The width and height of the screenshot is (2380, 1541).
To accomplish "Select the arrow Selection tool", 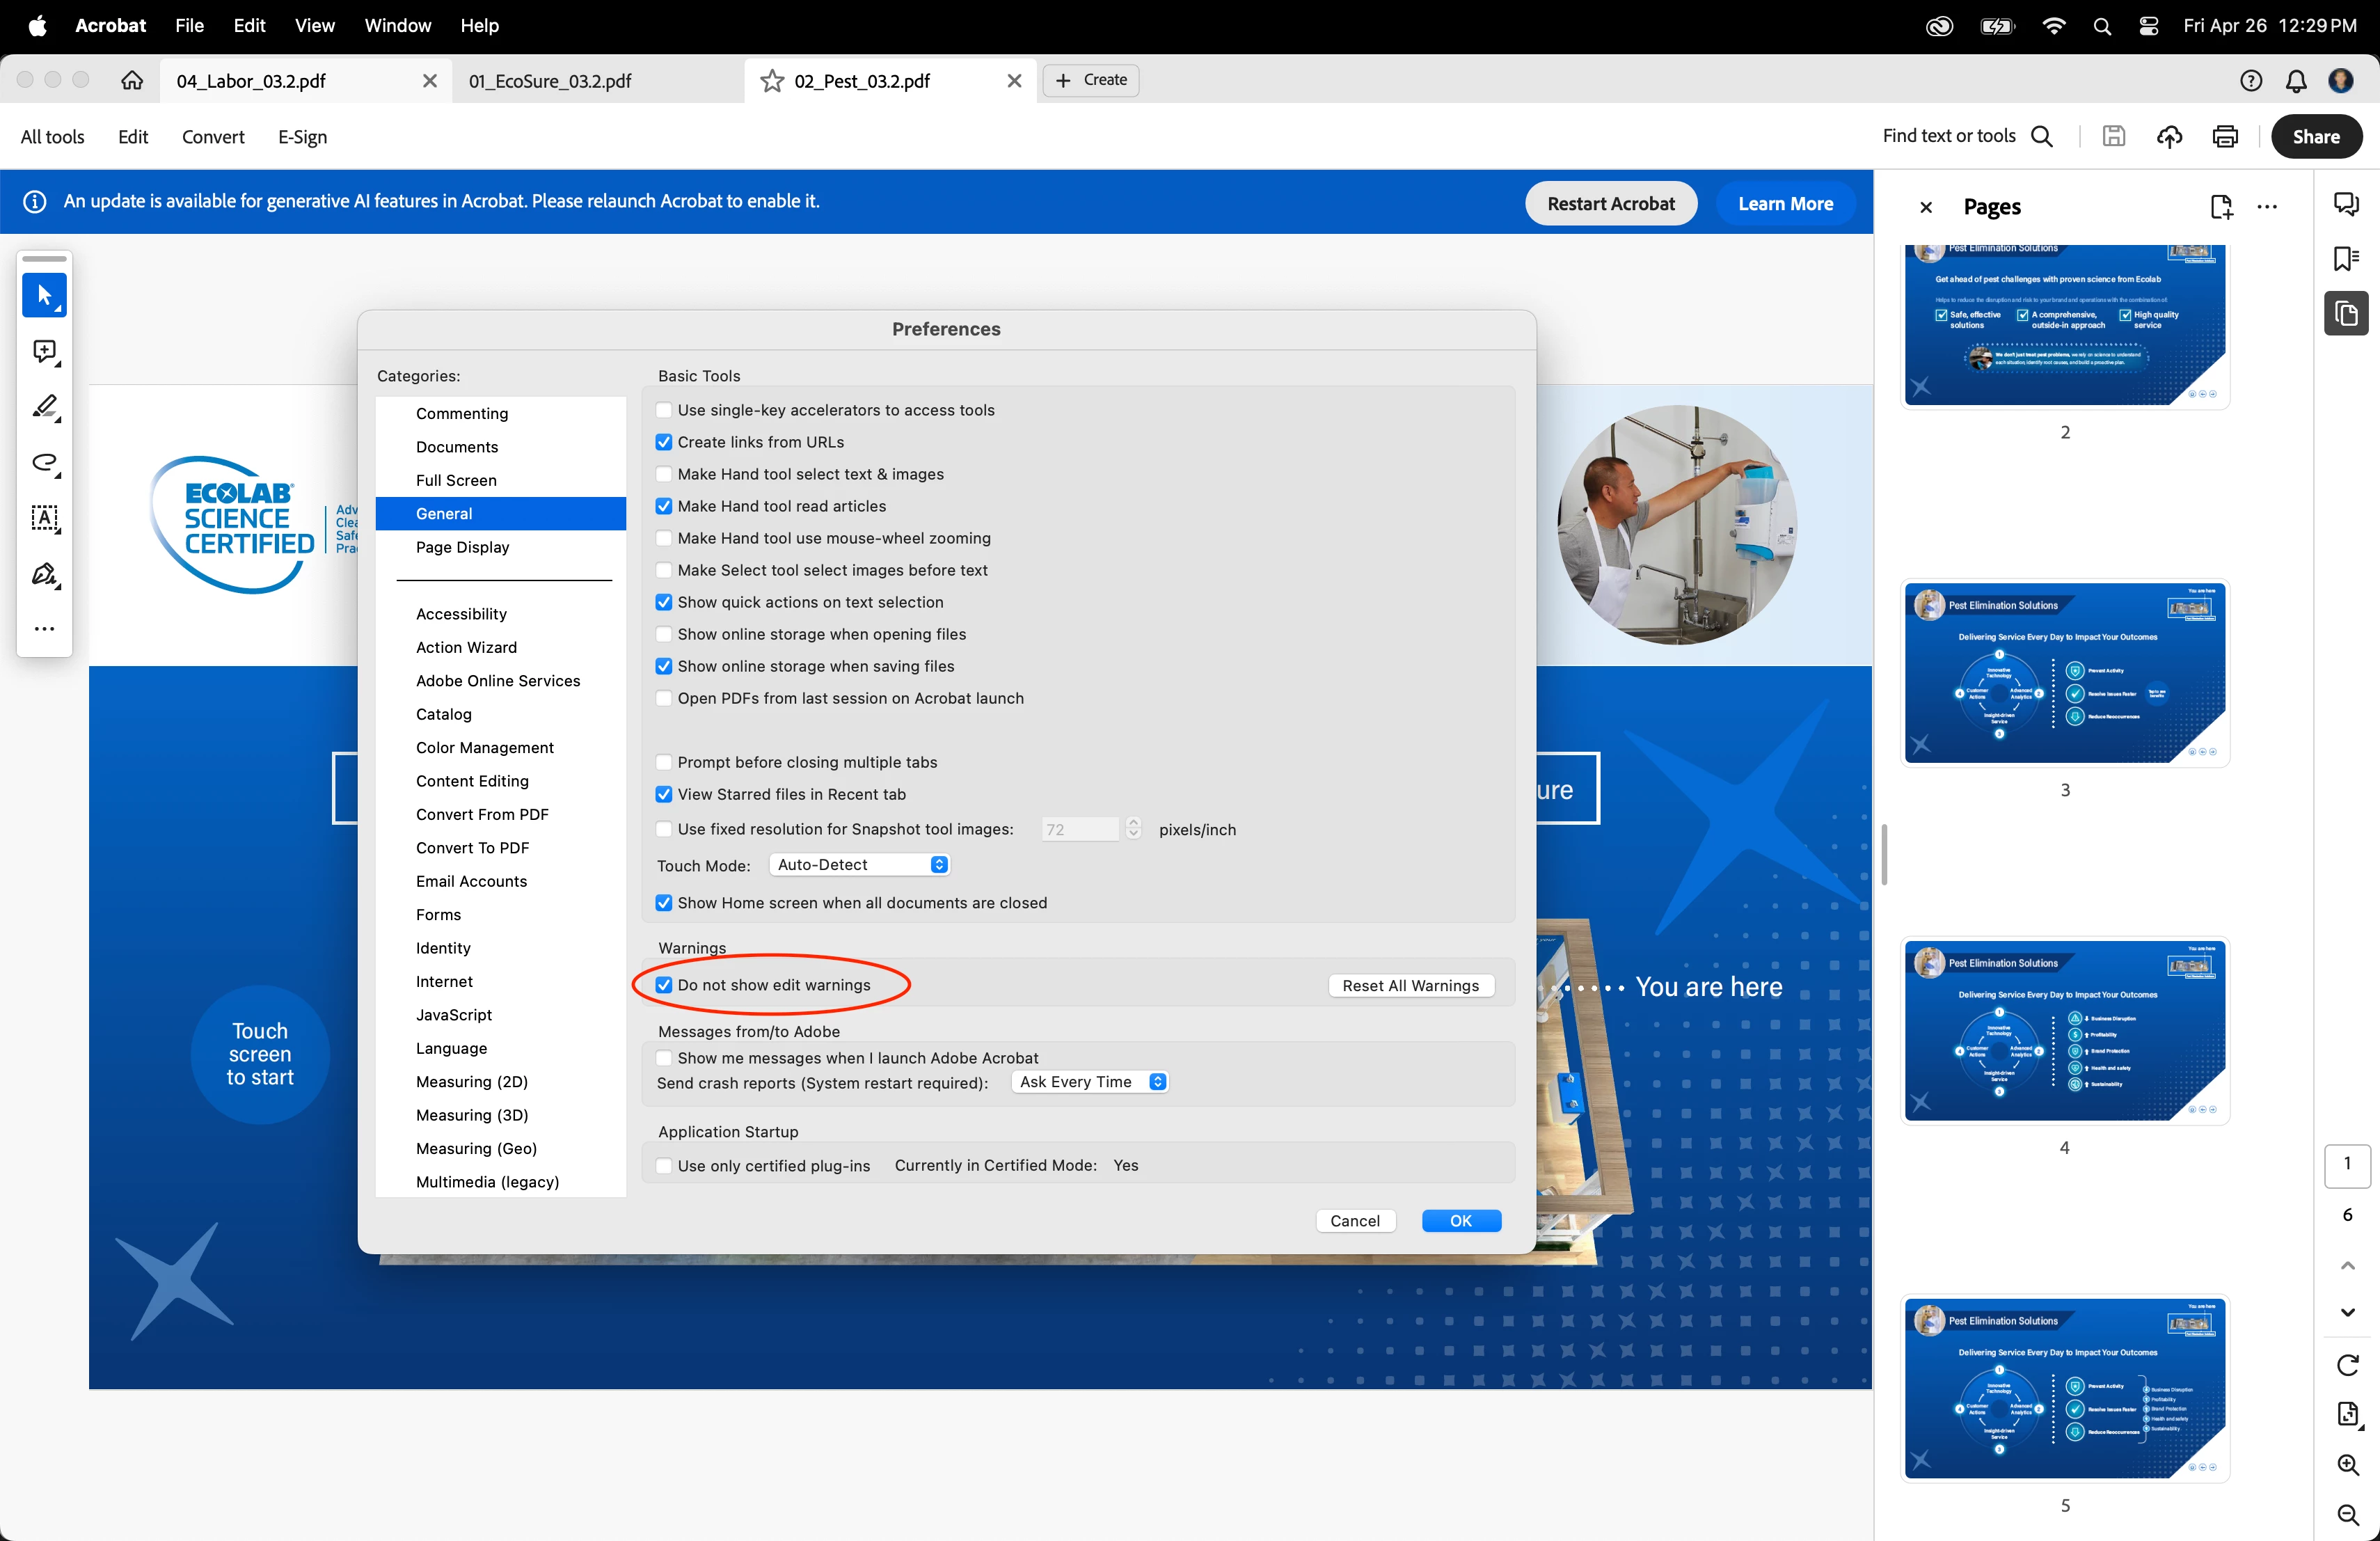I will [x=44, y=296].
